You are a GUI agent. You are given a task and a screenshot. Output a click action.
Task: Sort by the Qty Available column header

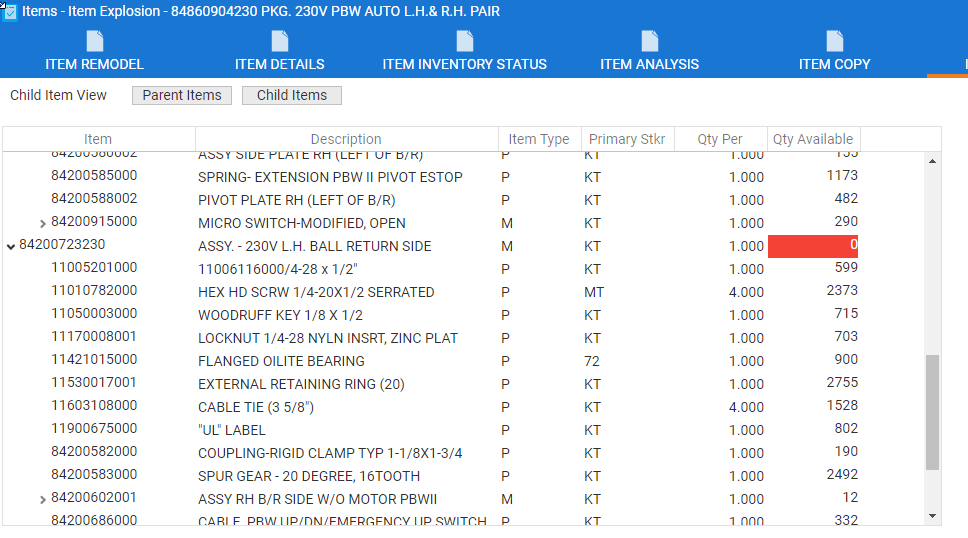coord(813,139)
